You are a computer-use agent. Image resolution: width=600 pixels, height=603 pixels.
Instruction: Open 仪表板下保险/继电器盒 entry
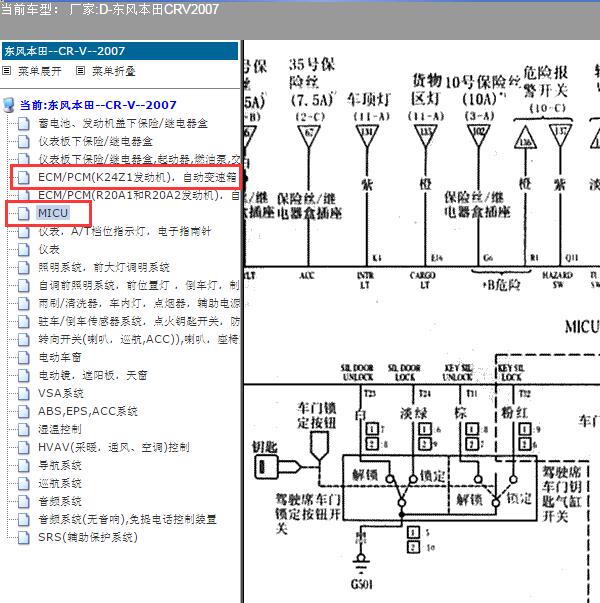pos(95,142)
